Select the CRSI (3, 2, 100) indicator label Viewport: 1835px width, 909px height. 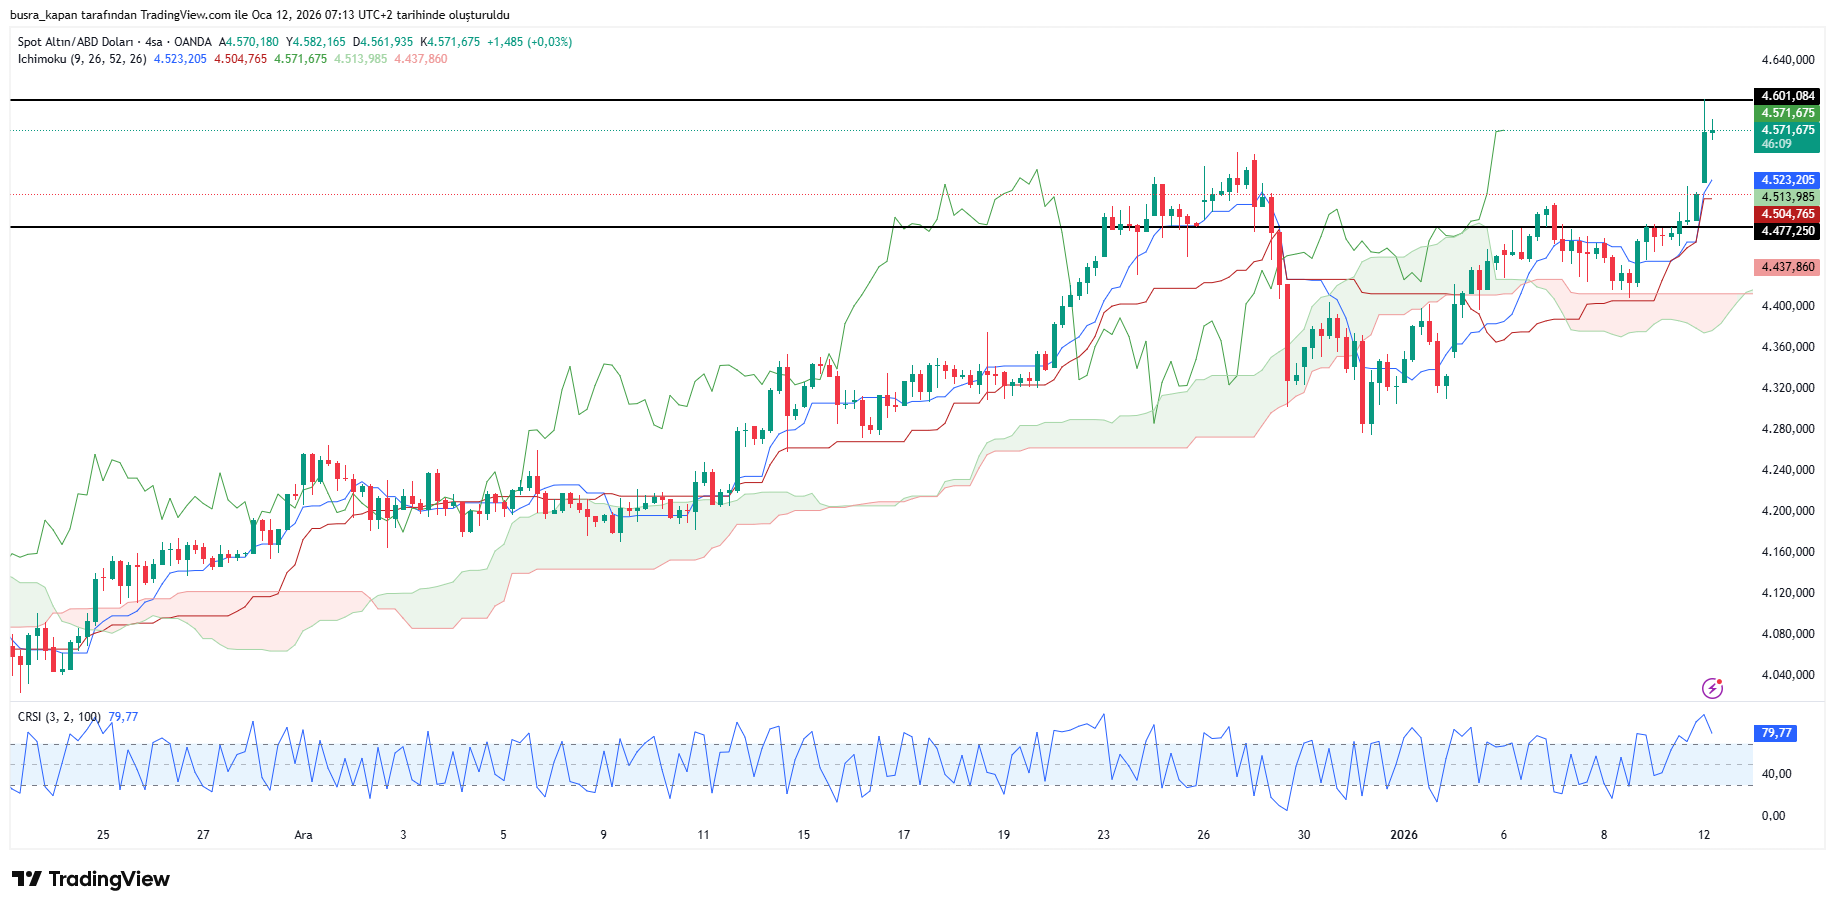(59, 717)
